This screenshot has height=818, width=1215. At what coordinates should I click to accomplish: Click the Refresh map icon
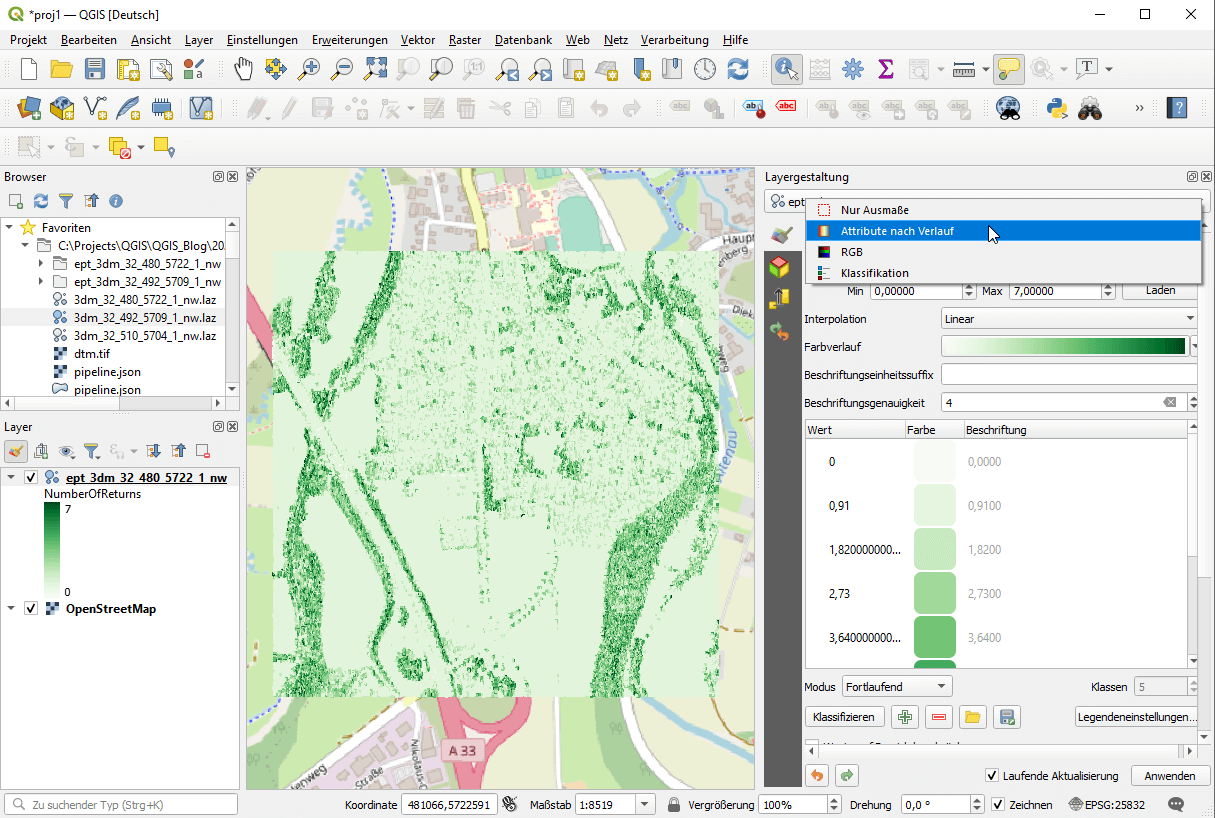738,69
